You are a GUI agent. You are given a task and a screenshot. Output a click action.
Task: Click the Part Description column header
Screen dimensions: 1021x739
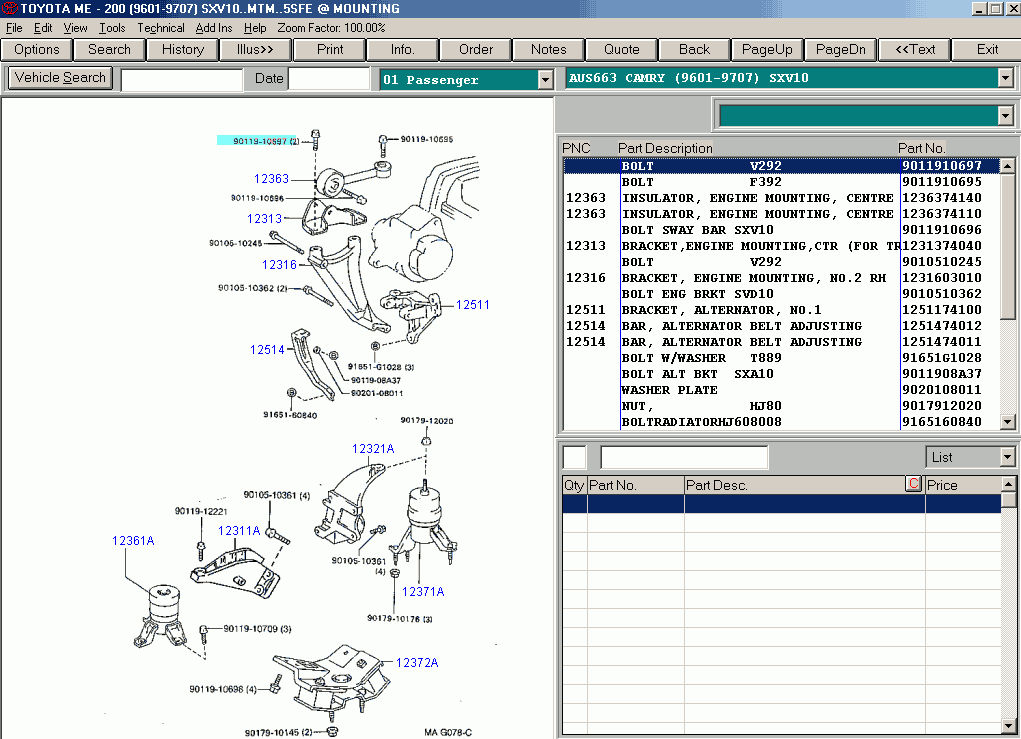click(x=665, y=148)
